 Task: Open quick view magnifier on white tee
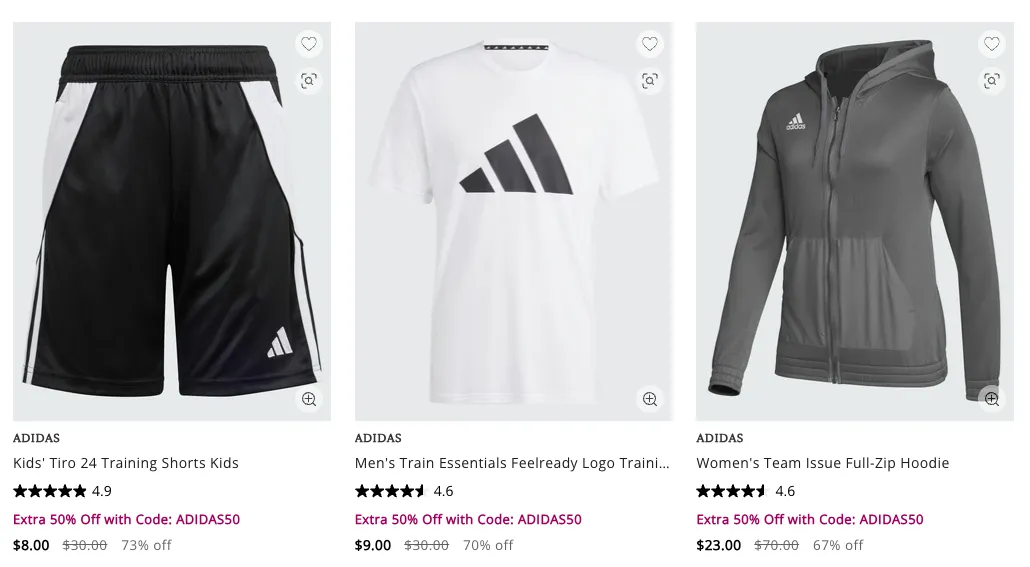pos(650,399)
